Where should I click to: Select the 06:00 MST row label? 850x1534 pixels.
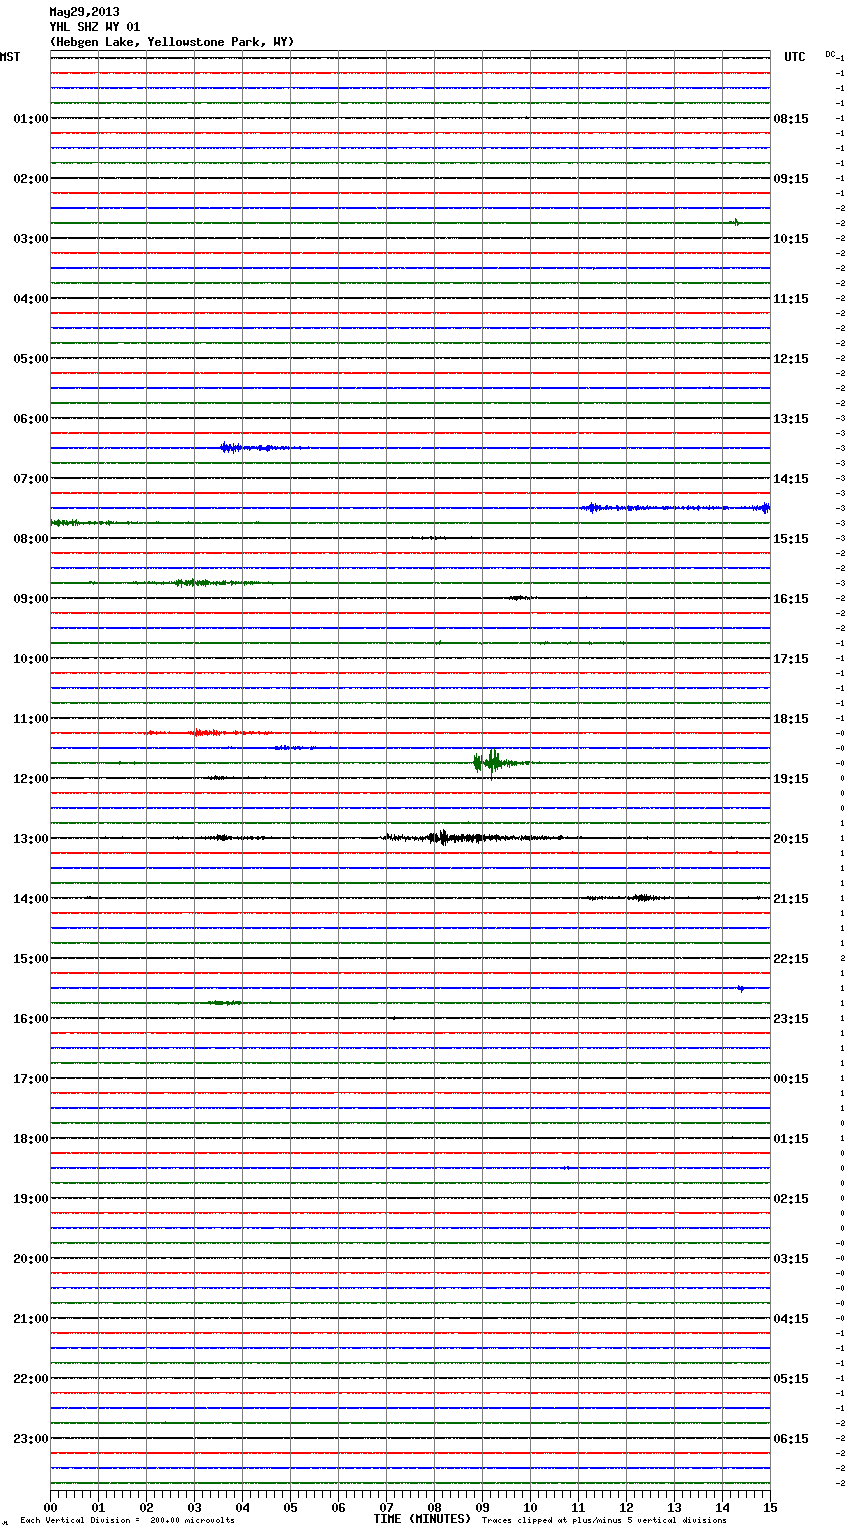click(31, 419)
